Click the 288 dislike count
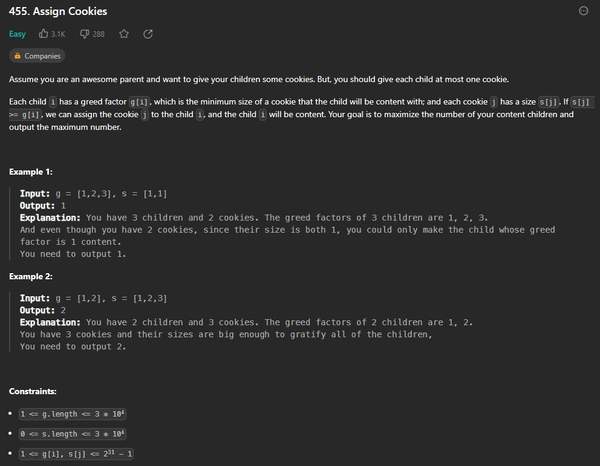This screenshot has height=466, width=600. (x=99, y=34)
